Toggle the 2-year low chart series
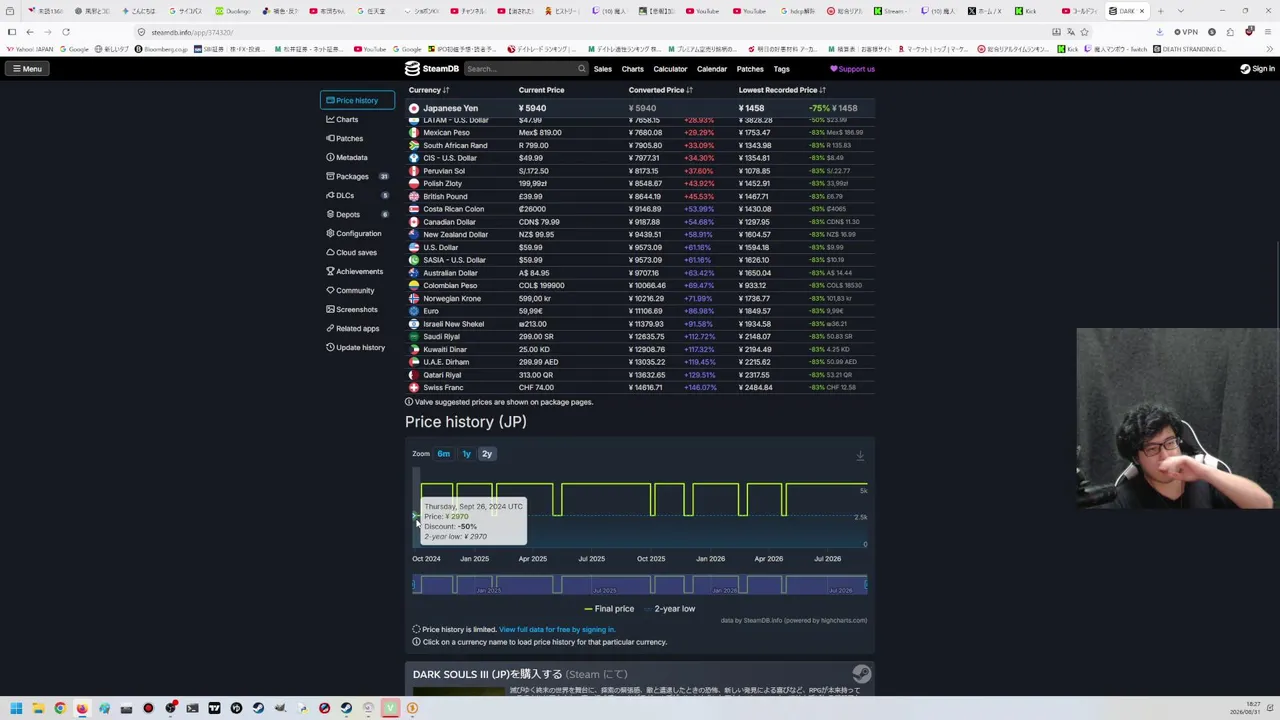The width and height of the screenshot is (1280, 720). click(x=670, y=609)
